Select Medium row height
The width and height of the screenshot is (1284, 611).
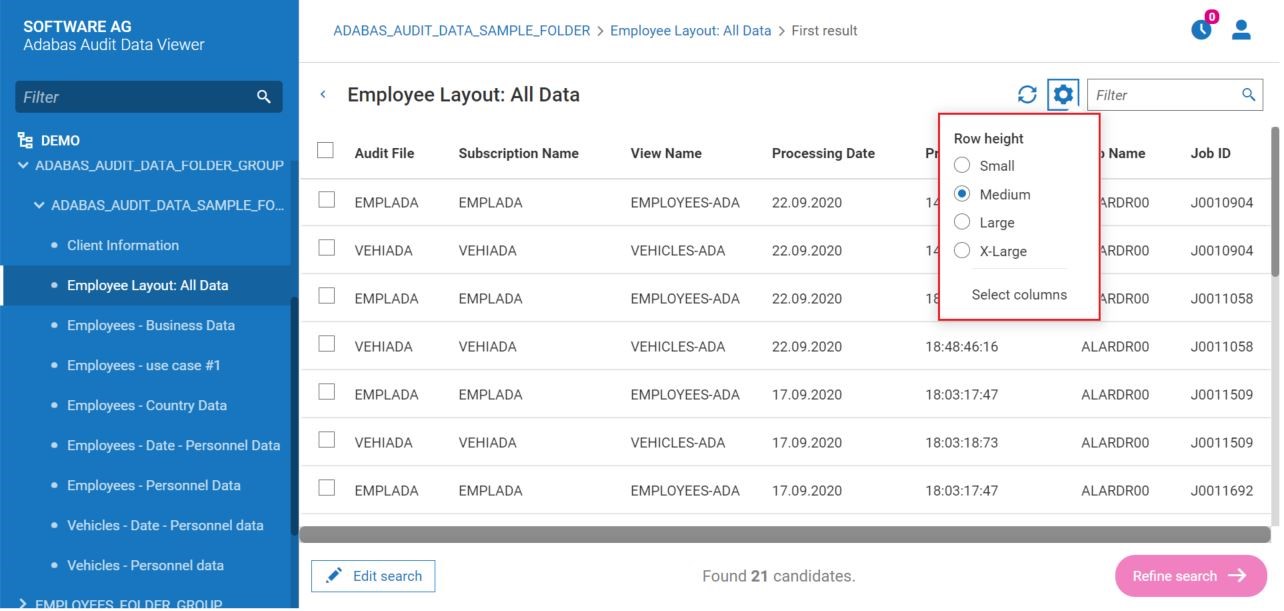pos(962,194)
